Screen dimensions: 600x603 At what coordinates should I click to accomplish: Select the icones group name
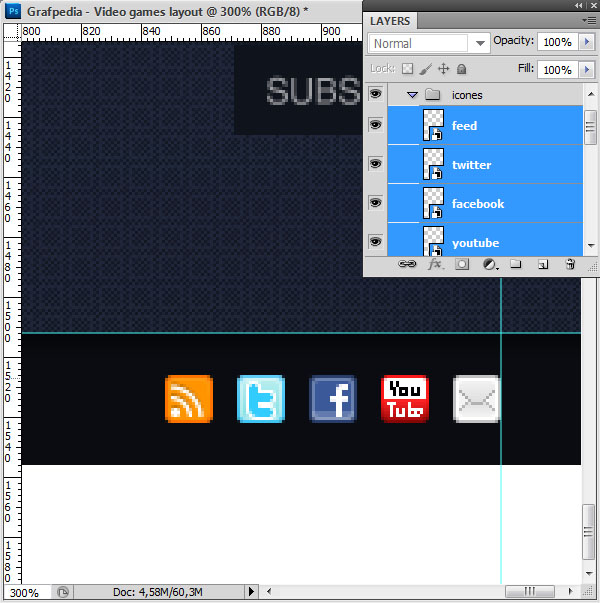[467, 95]
